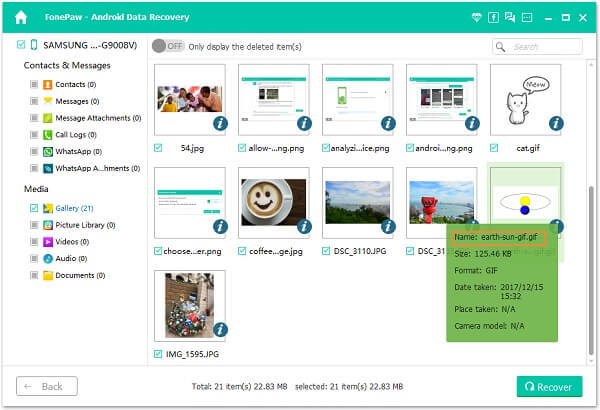Image resolution: width=600 pixels, height=410 pixels.
Task: Show info for choose...er.png thumbnail
Action: [220, 226]
